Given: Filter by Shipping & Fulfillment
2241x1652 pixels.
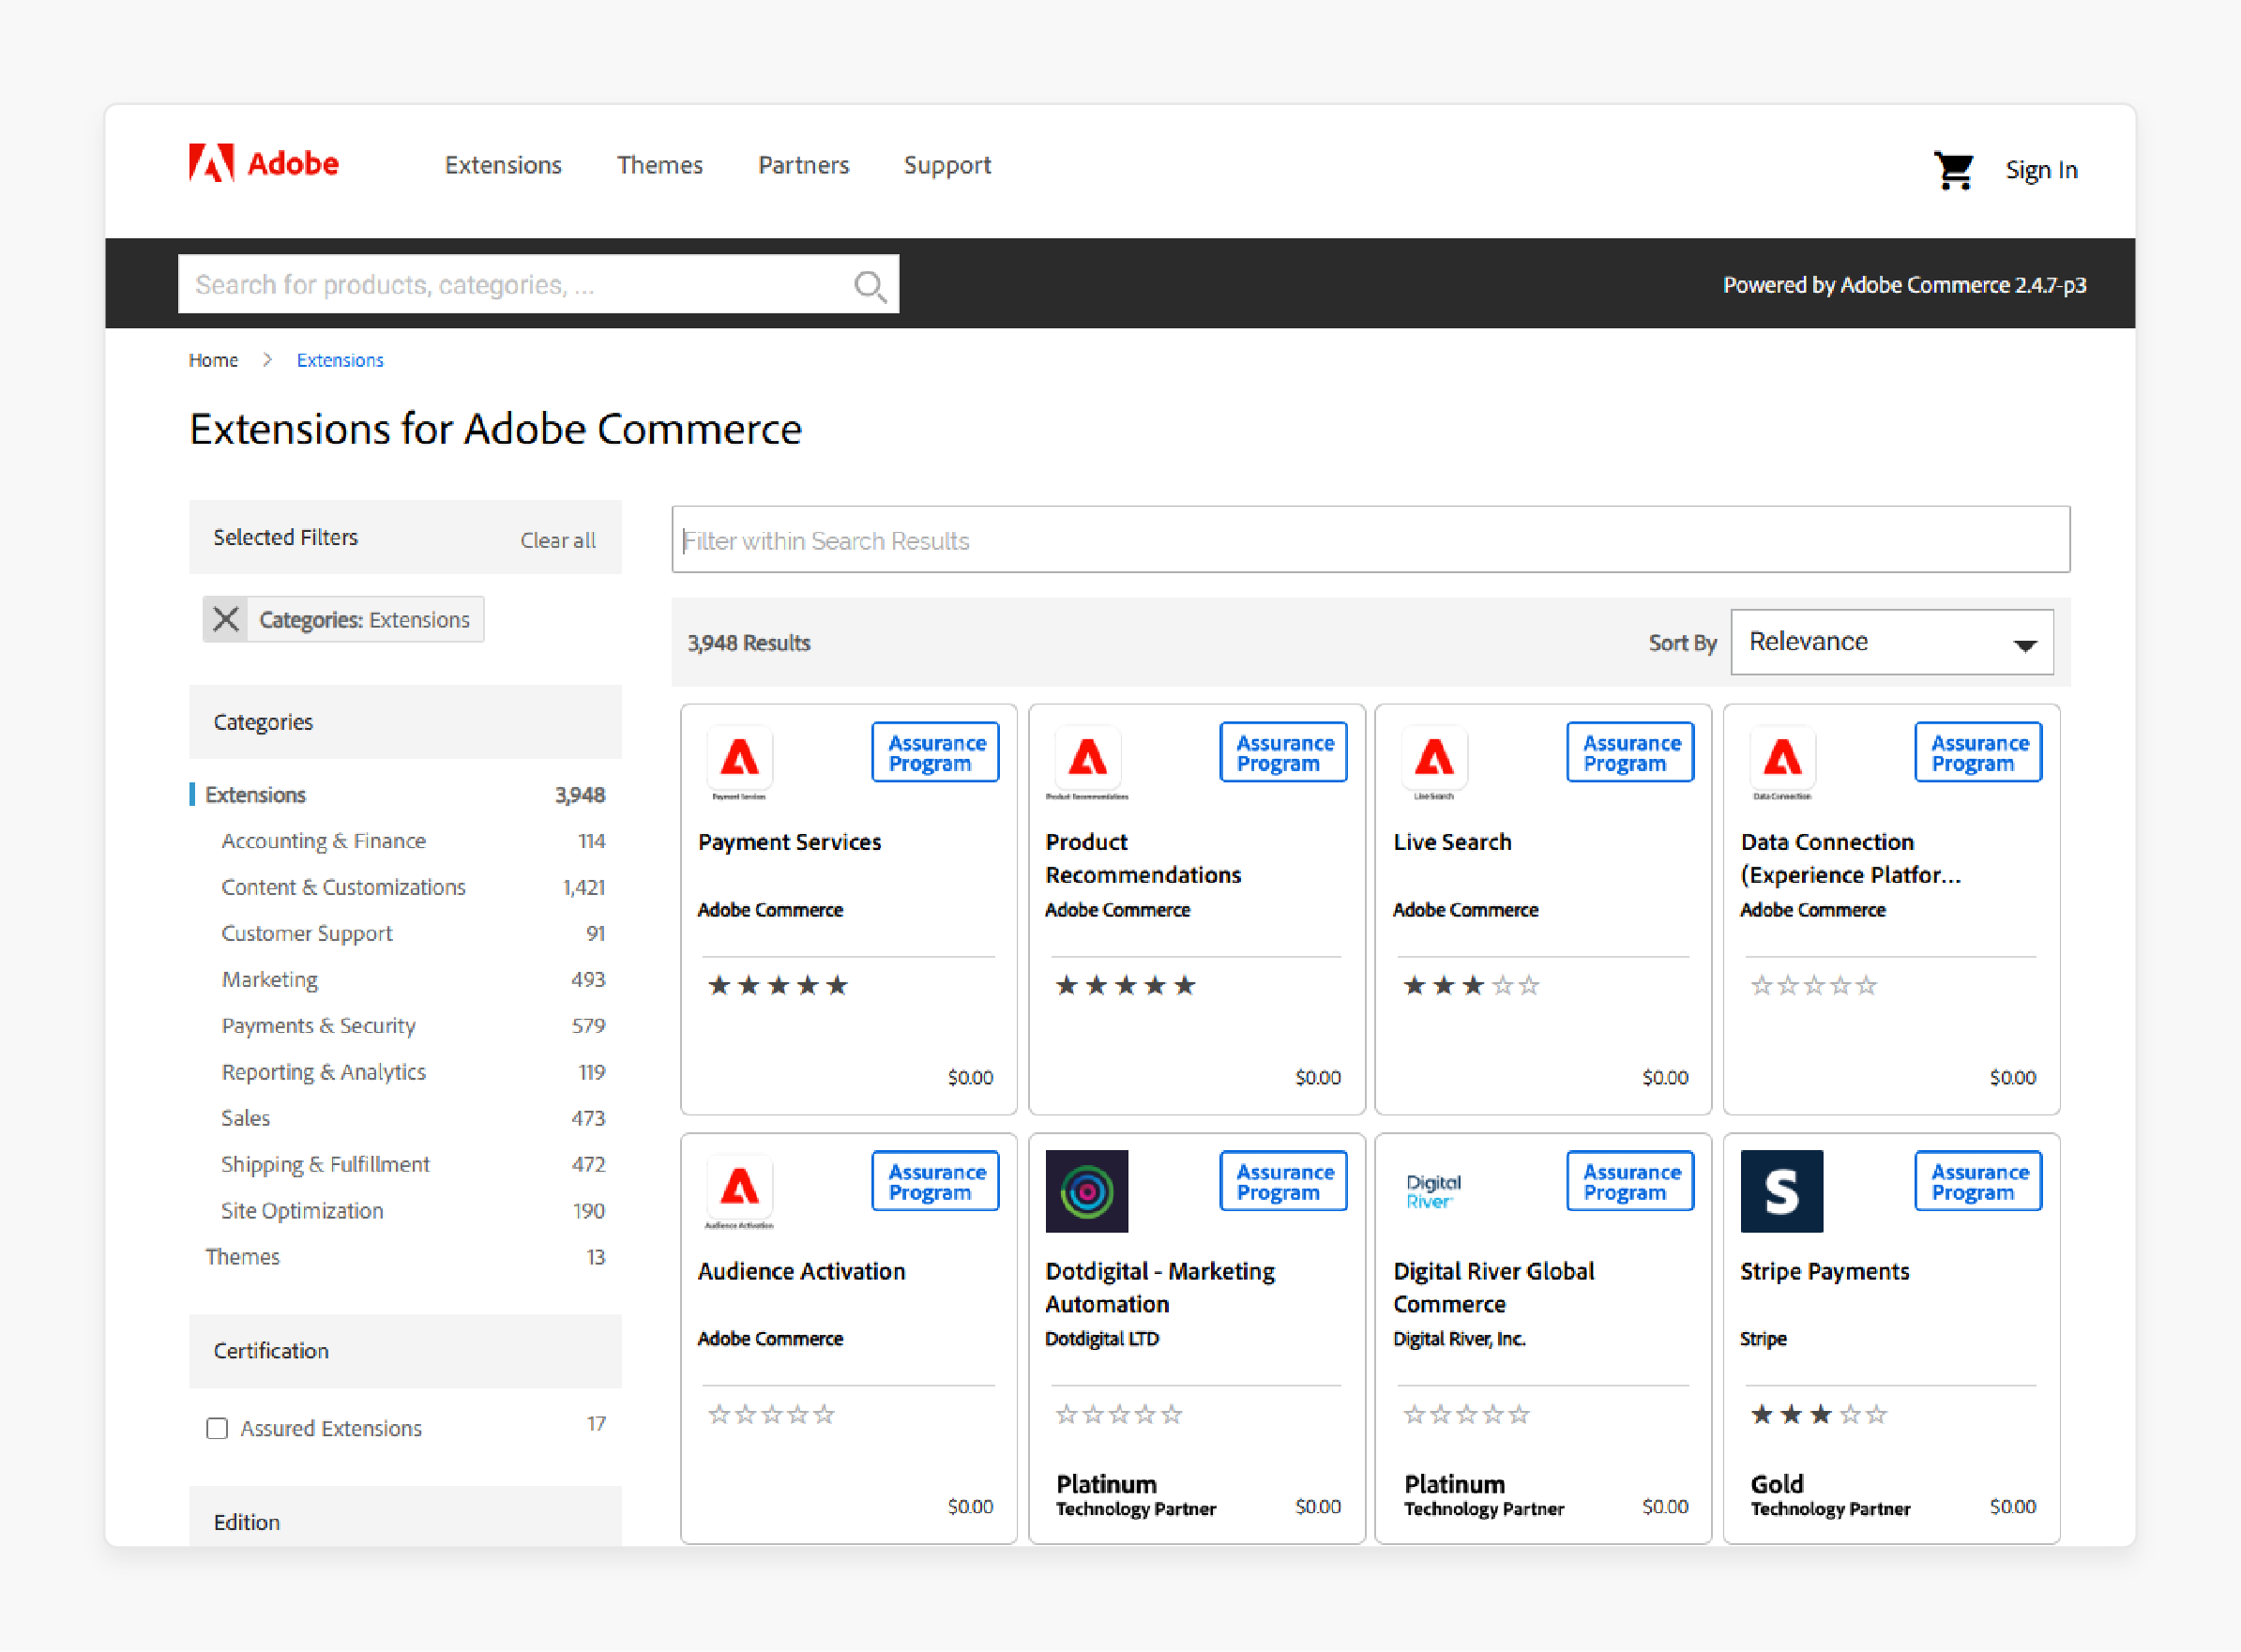Looking at the screenshot, I should click(x=326, y=1165).
